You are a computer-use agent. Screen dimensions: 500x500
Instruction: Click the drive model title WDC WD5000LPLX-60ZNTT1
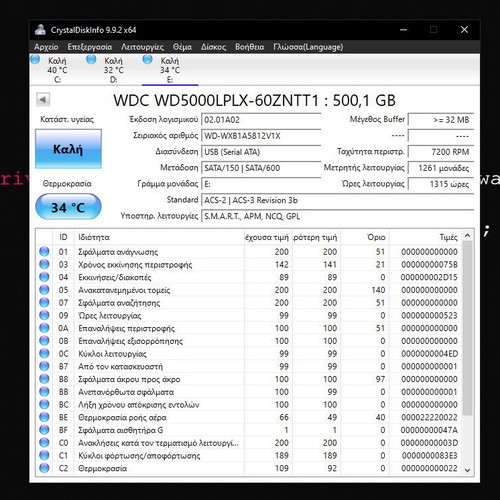pyautogui.click(x=216, y=100)
